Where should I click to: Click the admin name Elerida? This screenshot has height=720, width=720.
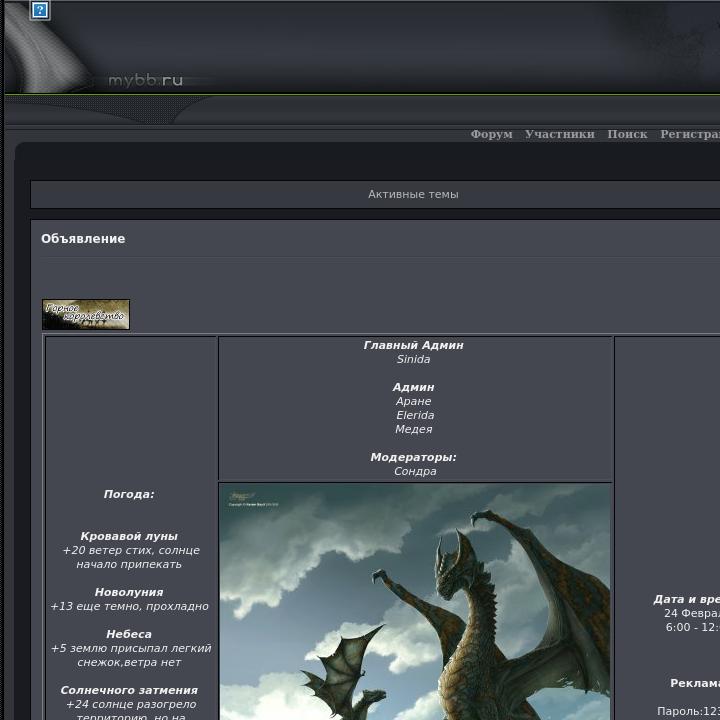pyautogui.click(x=415, y=415)
